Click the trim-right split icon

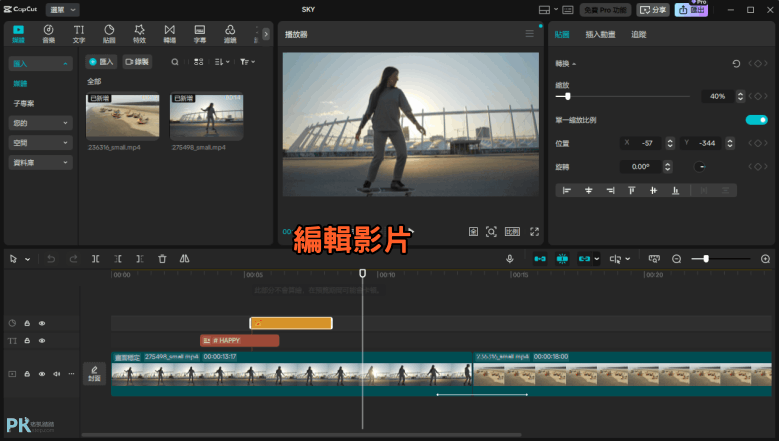click(x=140, y=259)
